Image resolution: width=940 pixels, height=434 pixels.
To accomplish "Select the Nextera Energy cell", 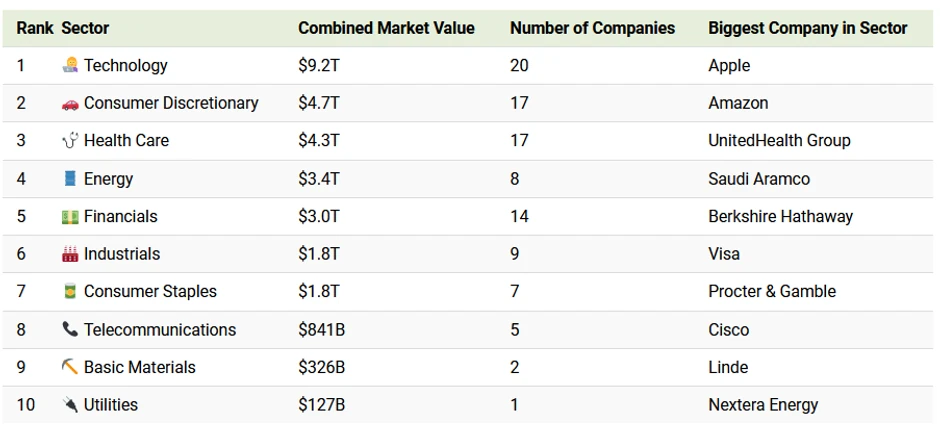I will pos(762,405).
